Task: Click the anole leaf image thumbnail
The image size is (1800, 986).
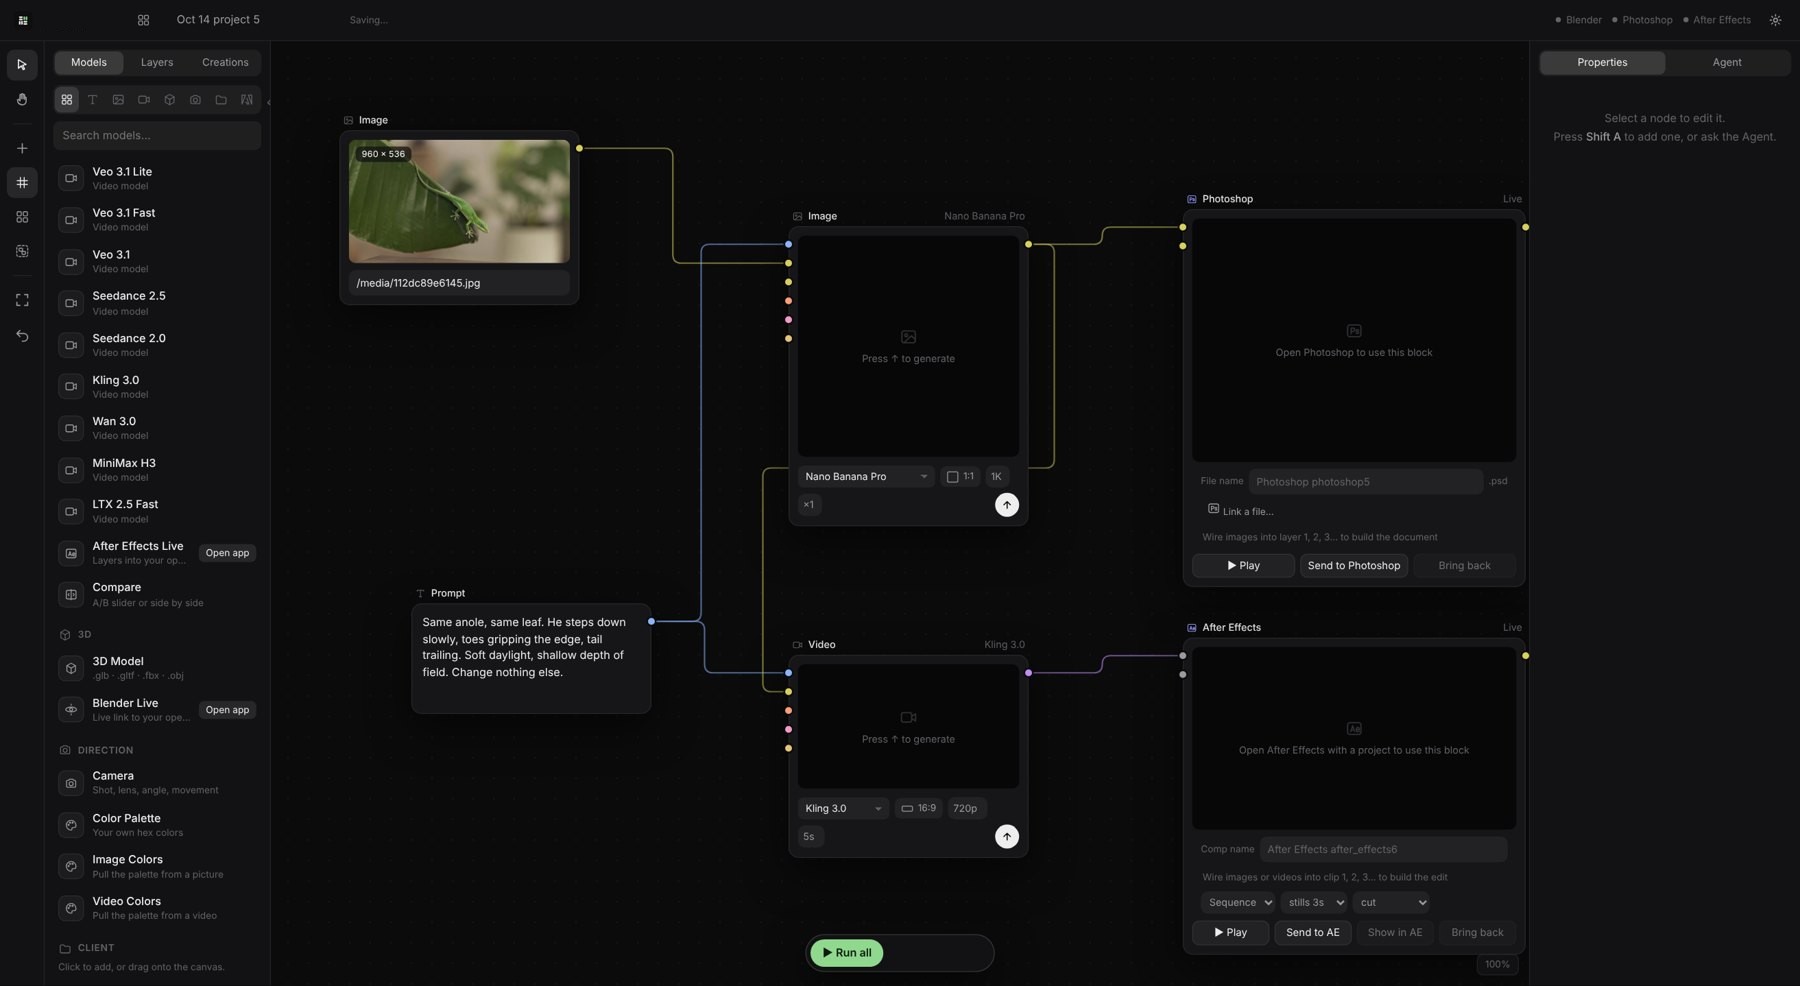Action: pyautogui.click(x=459, y=202)
